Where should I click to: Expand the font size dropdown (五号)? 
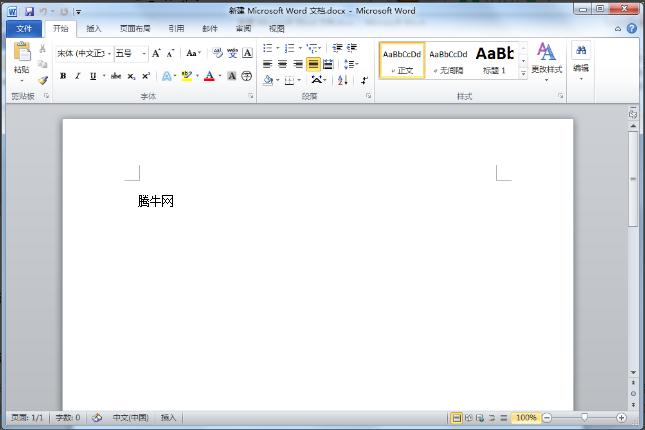pyautogui.click(x=144, y=53)
